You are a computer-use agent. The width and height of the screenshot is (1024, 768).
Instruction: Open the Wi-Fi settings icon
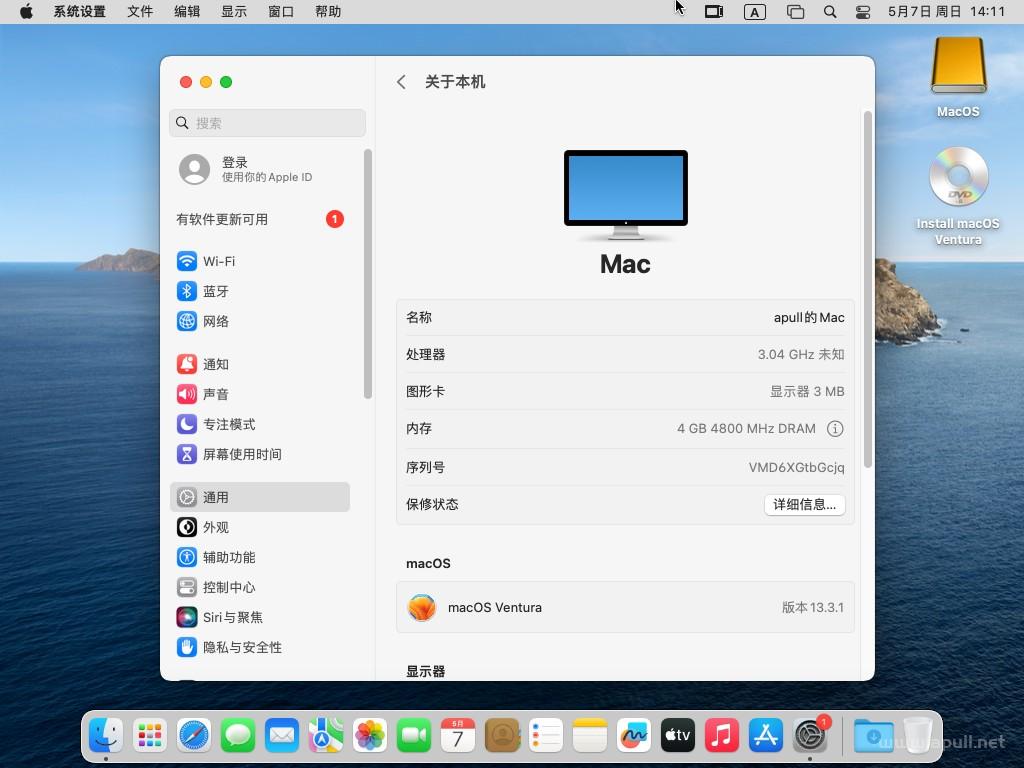pyautogui.click(x=187, y=261)
